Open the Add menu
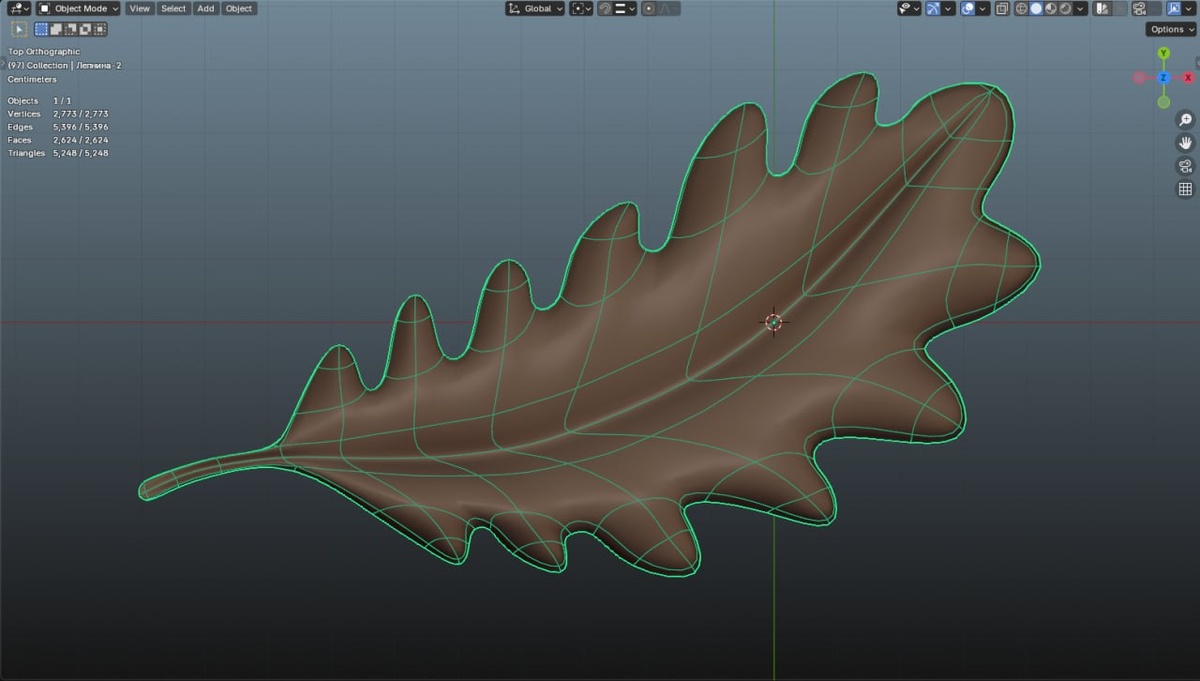This screenshot has width=1200, height=681. (x=205, y=8)
